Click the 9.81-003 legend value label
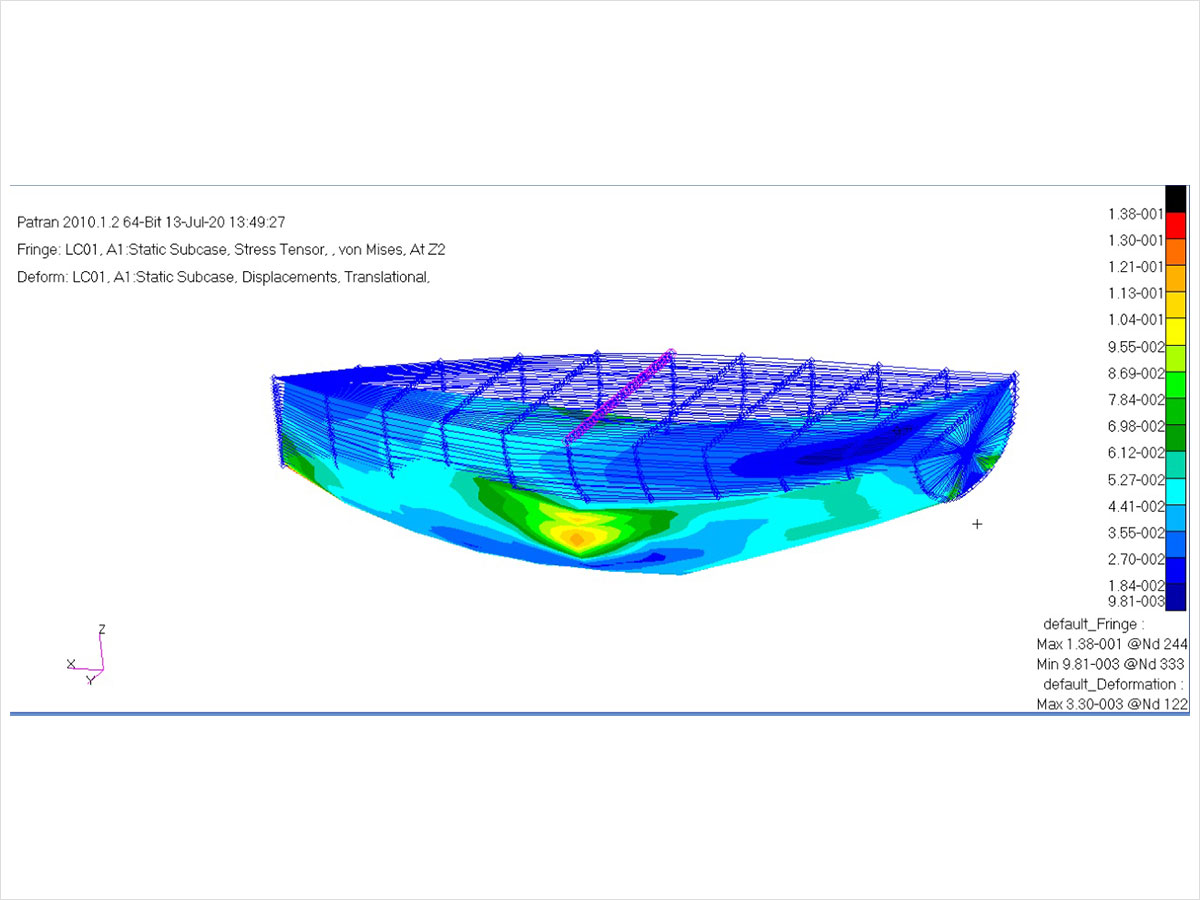1200x900 pixels. point(1135,601)
